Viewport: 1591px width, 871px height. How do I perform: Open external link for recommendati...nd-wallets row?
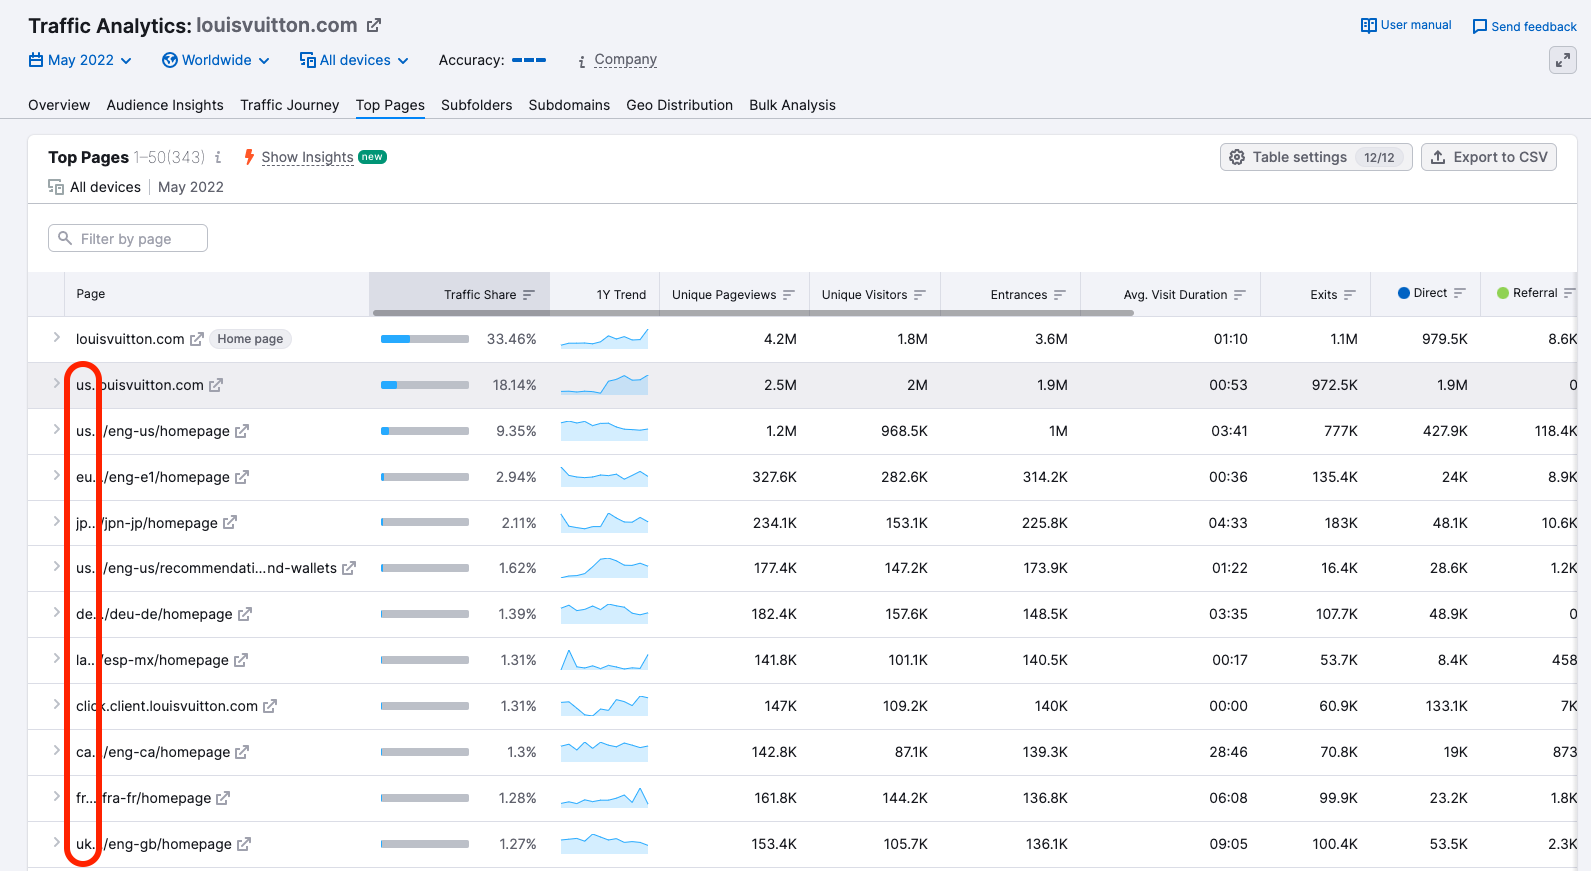point(349,568)
